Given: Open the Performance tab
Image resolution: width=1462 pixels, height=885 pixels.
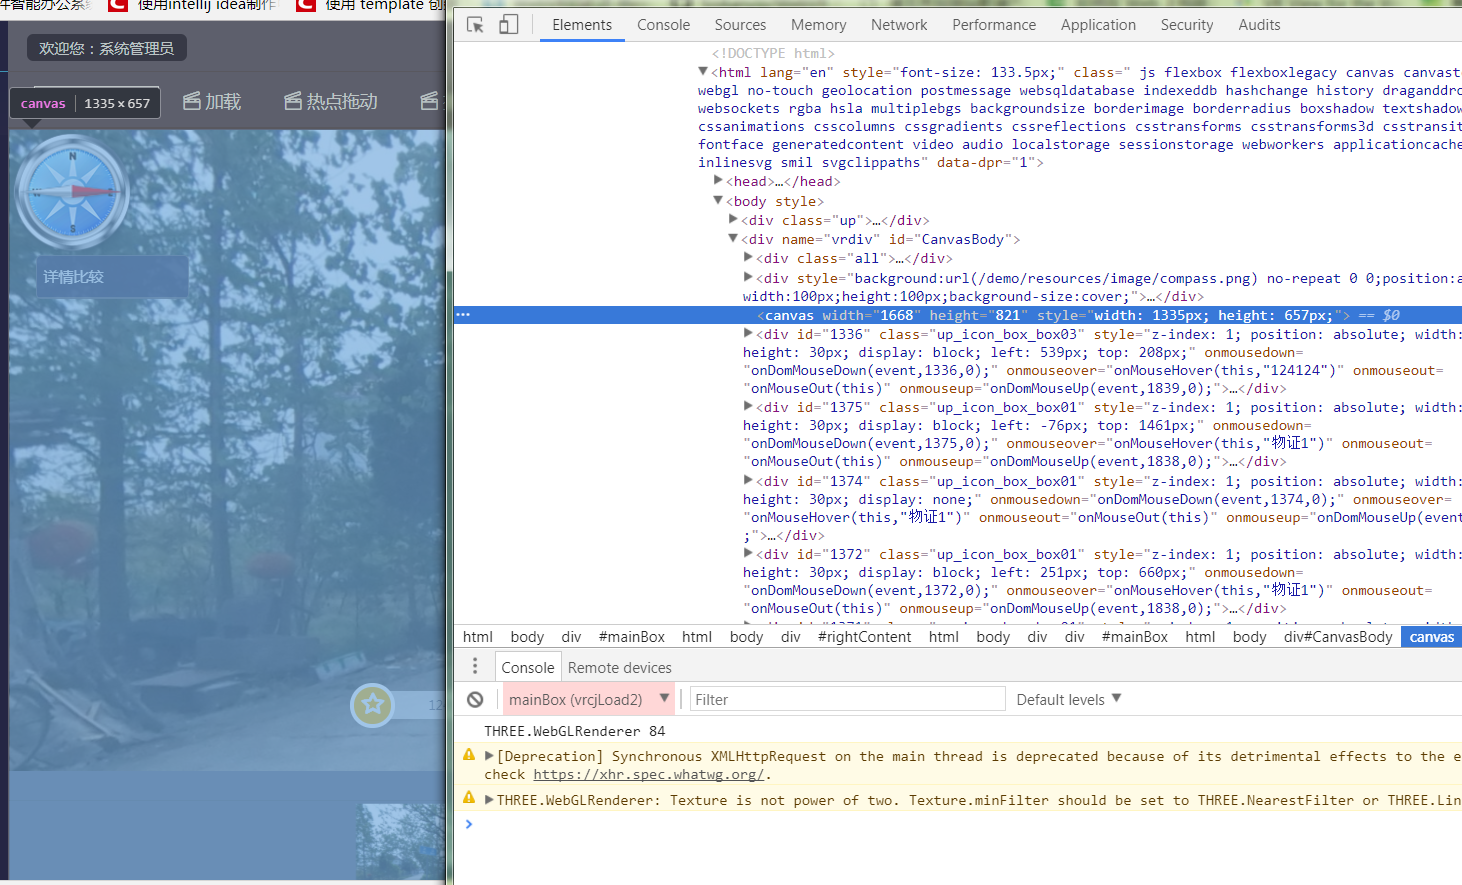Looking at the screenshot, I should [x=994, y=25].
